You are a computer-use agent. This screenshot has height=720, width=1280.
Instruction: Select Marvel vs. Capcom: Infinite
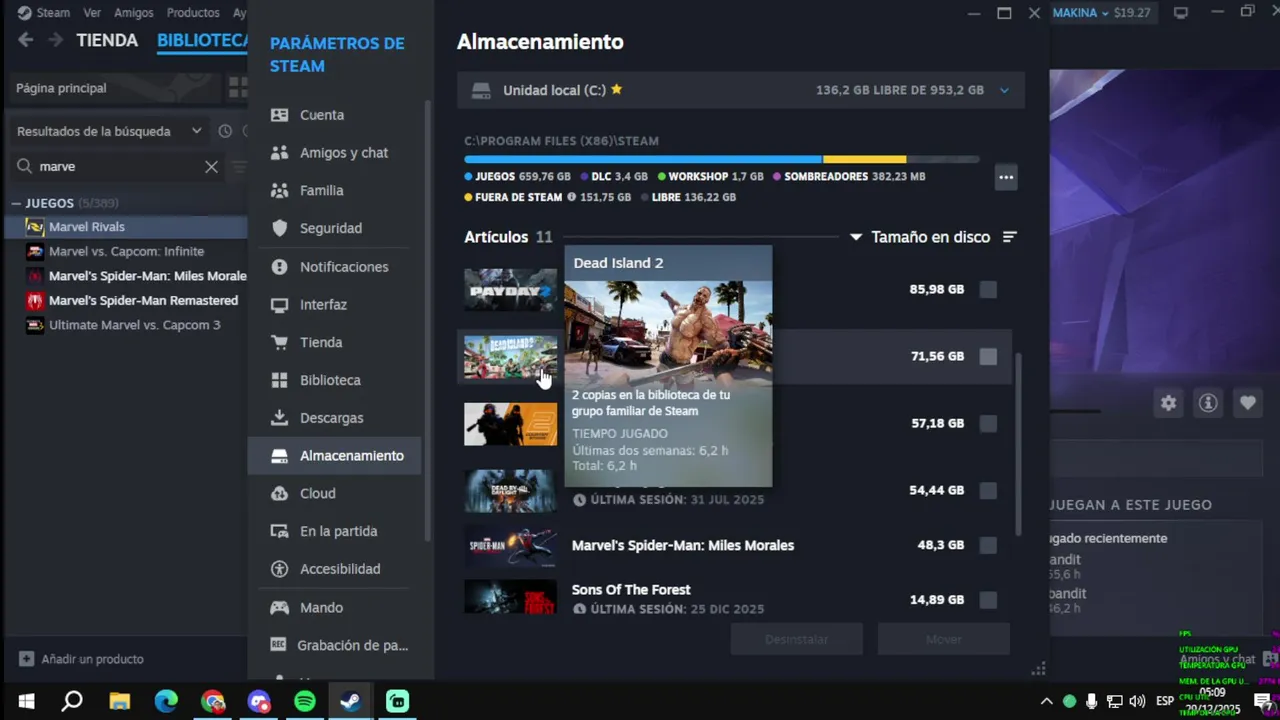click(x=124, y=252)
